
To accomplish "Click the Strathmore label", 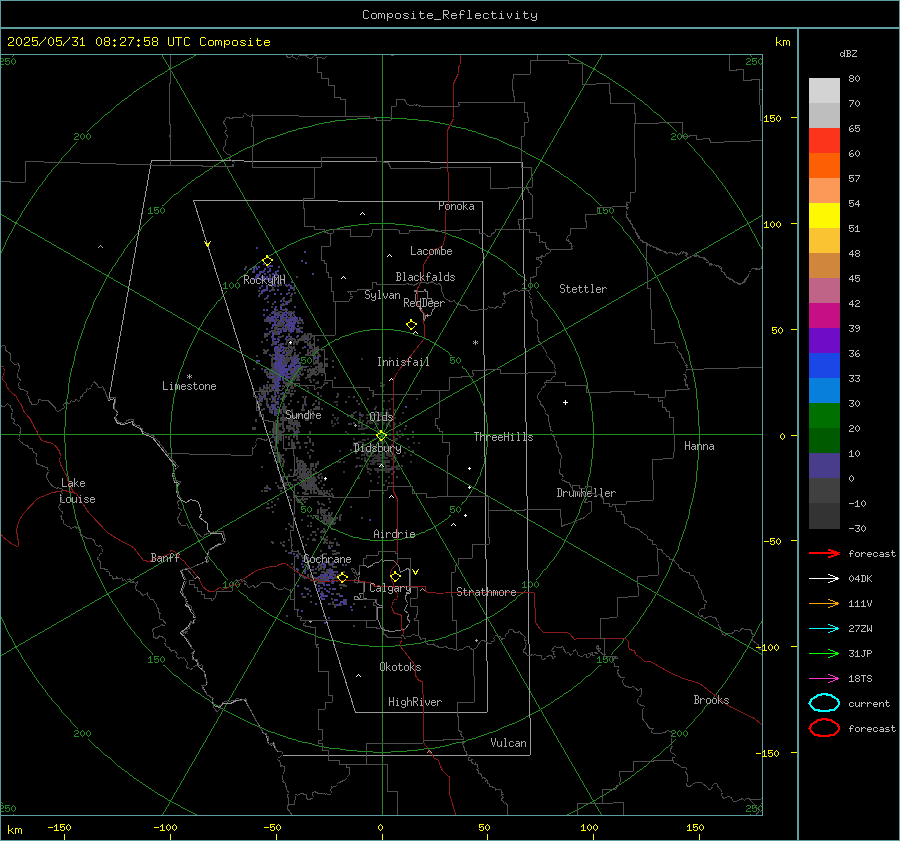I will pos(486,592).
